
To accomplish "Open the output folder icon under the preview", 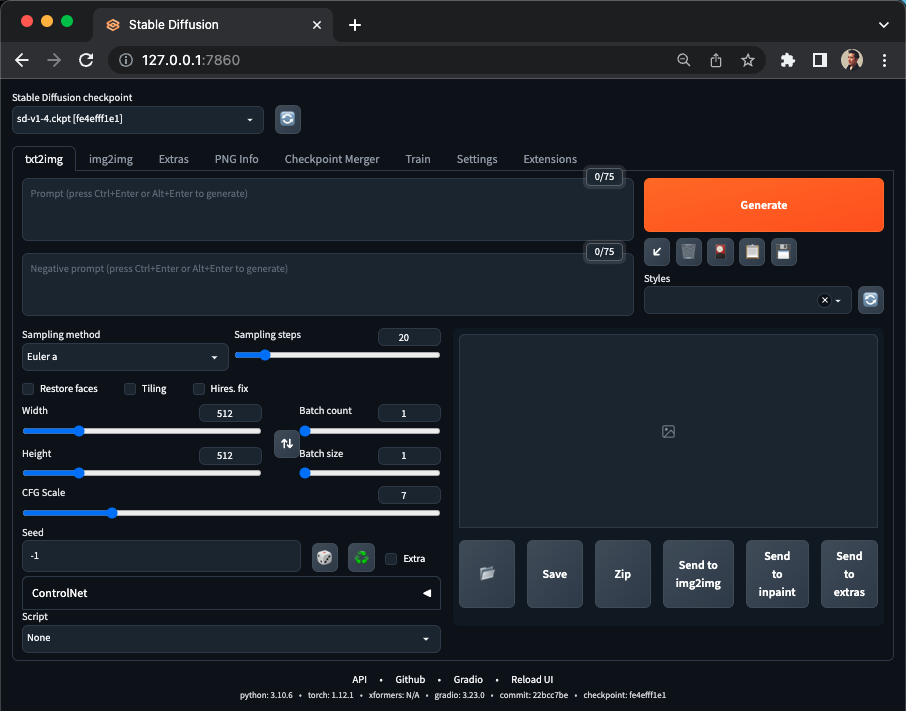I will click(486, 573).
